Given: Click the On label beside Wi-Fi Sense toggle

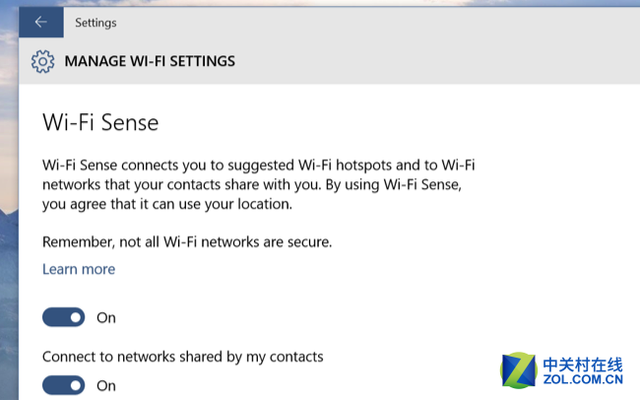Looking at the screenshot, I should (106, 318).
